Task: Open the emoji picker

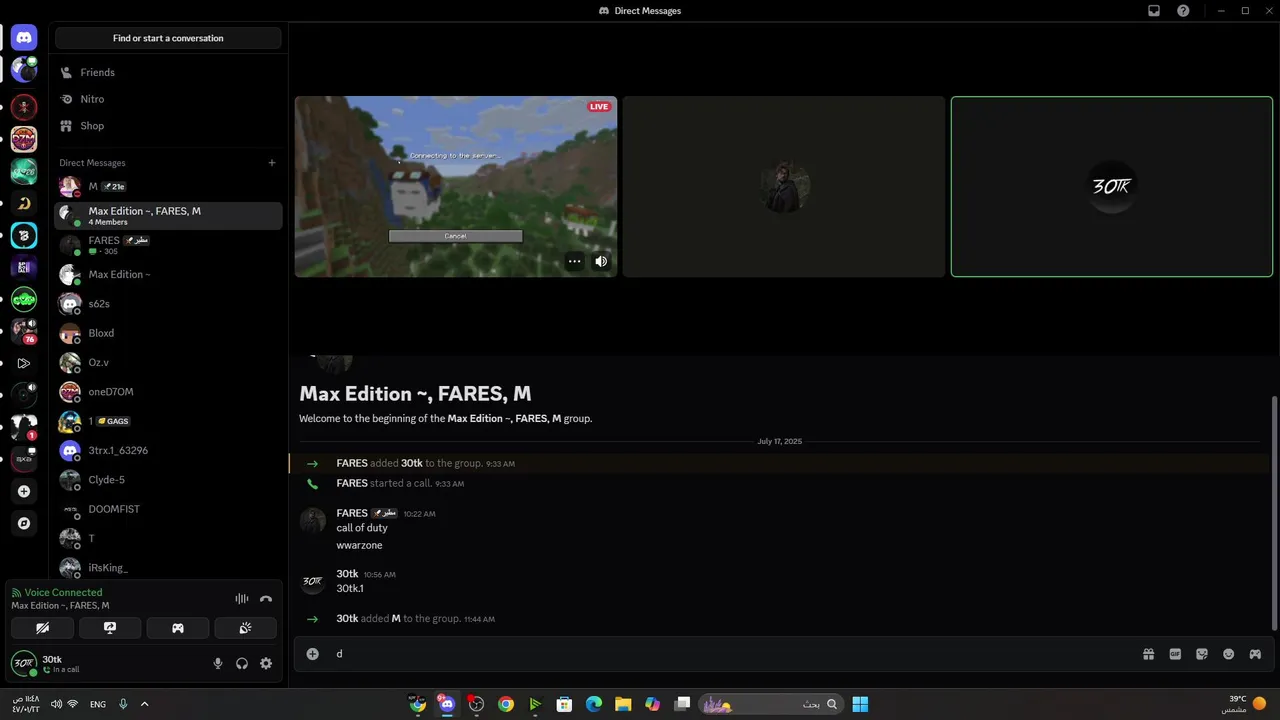Action: pyautogui.click(x=1228, y=654)
